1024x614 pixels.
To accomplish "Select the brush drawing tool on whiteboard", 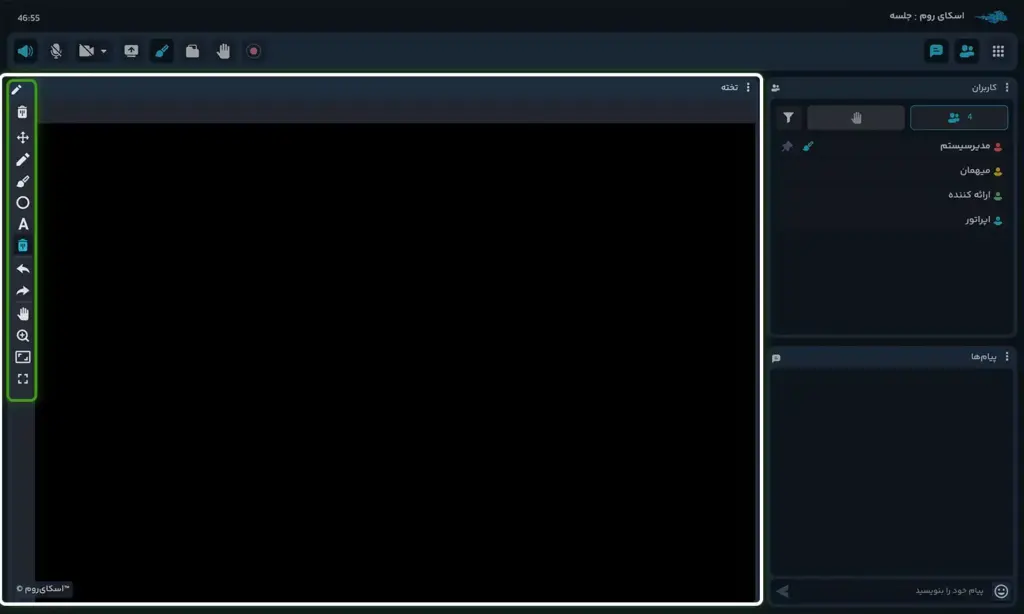I will pyautogui.click(x=23, y=181).
